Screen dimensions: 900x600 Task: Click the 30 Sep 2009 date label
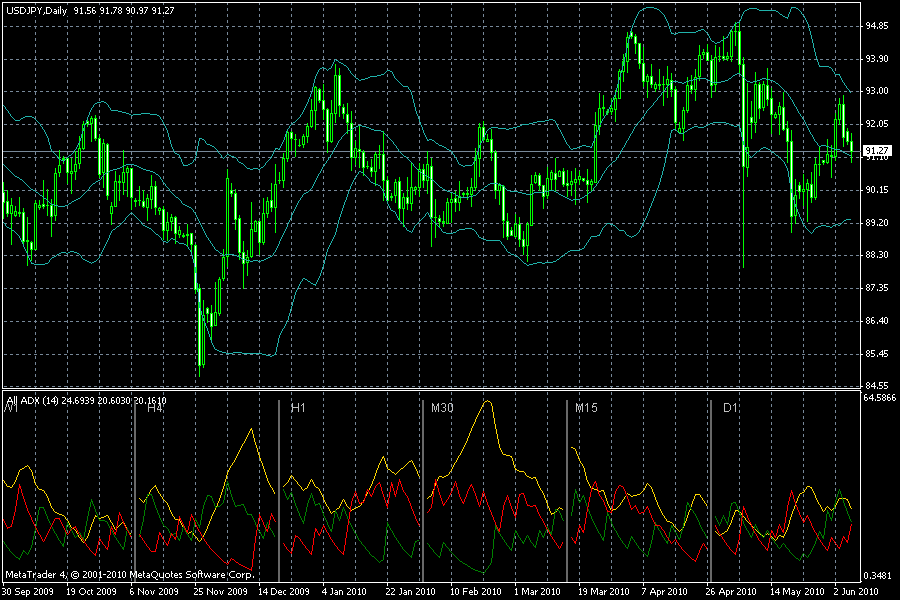[x=28, y=591]
